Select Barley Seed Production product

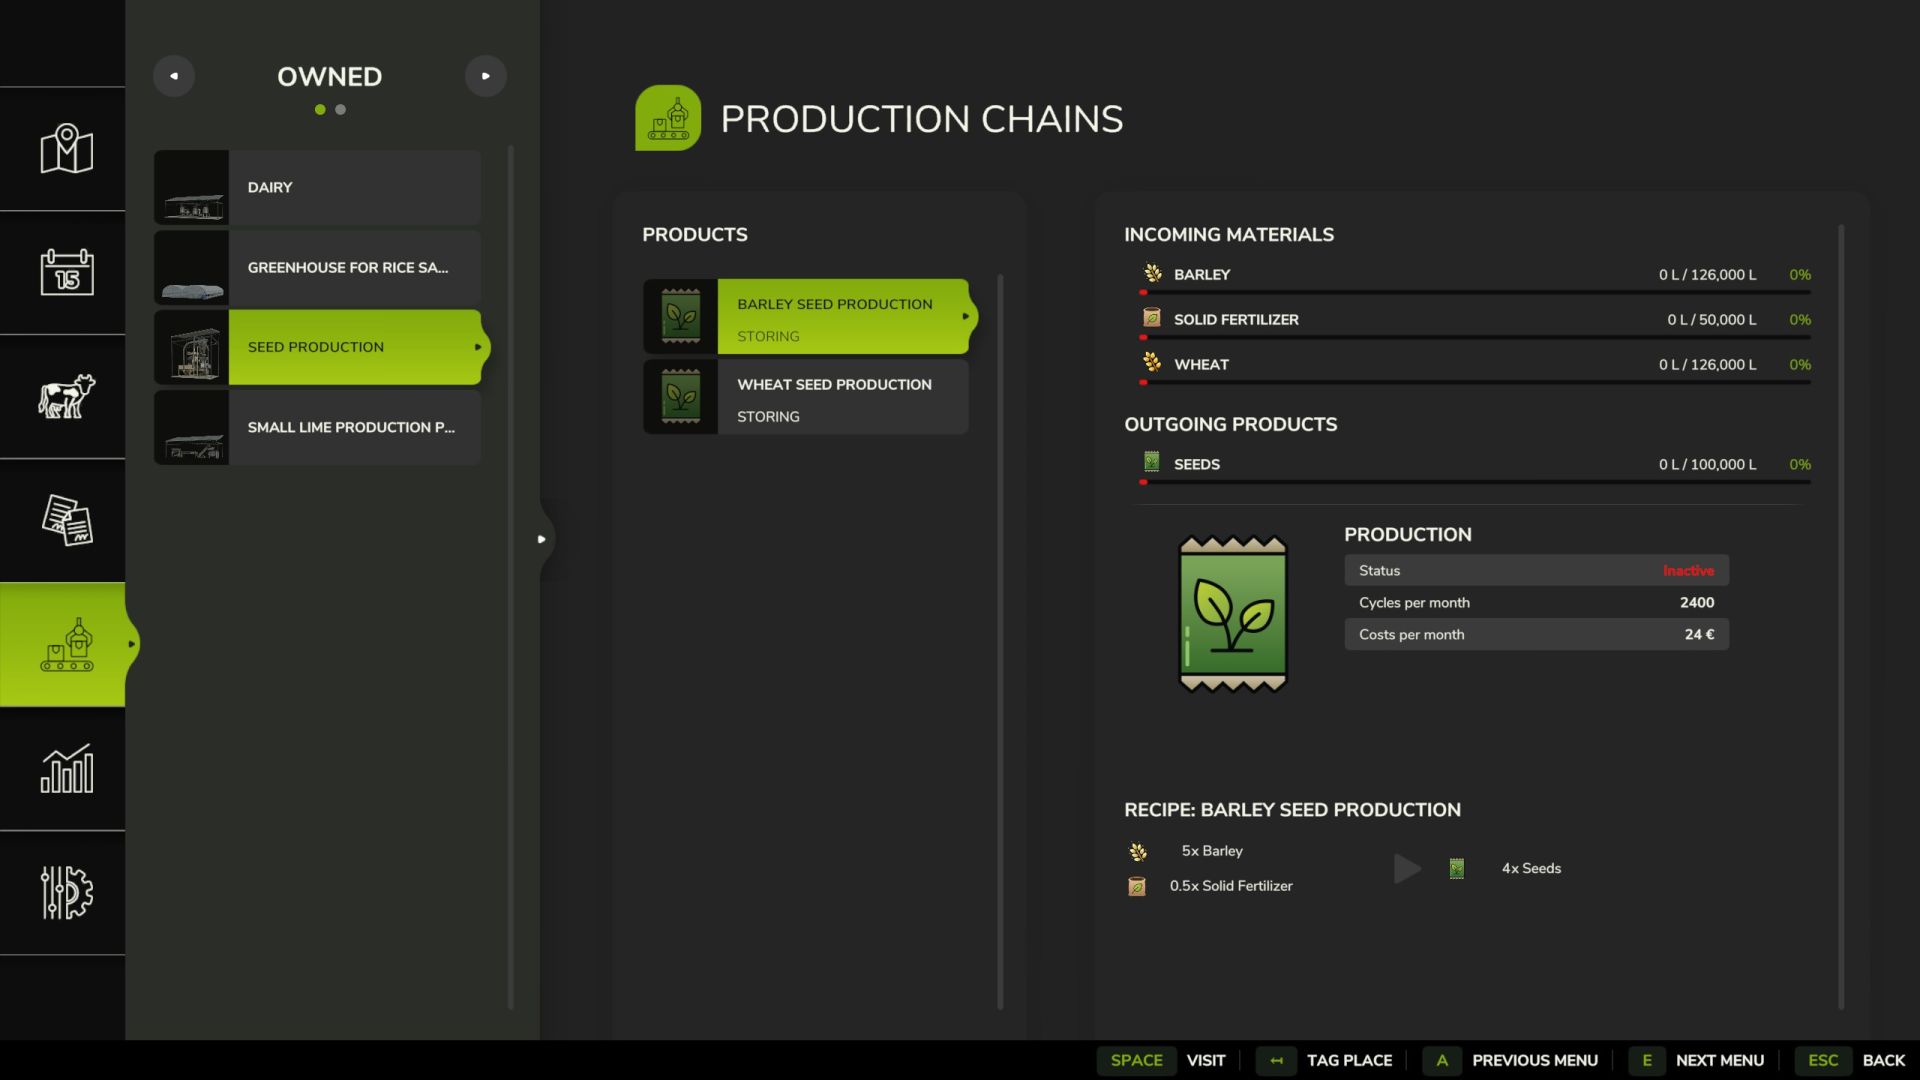[806, 316]
